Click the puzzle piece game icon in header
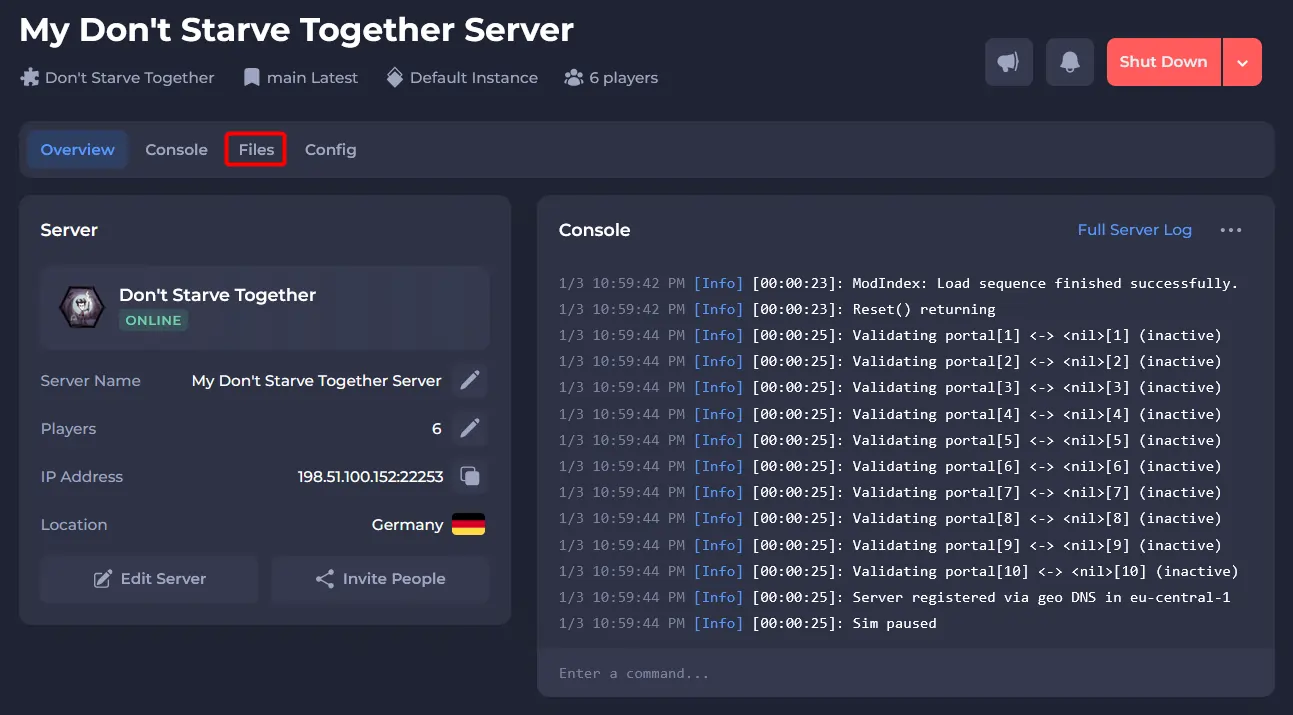The height and width of the screenshot is (715, 1293). coord(30,77)
